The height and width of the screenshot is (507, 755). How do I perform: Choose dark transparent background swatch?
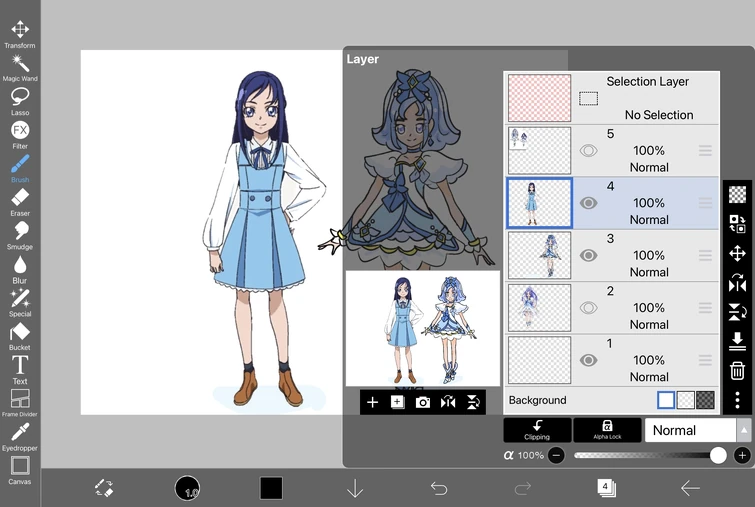(x=705, y=400)
